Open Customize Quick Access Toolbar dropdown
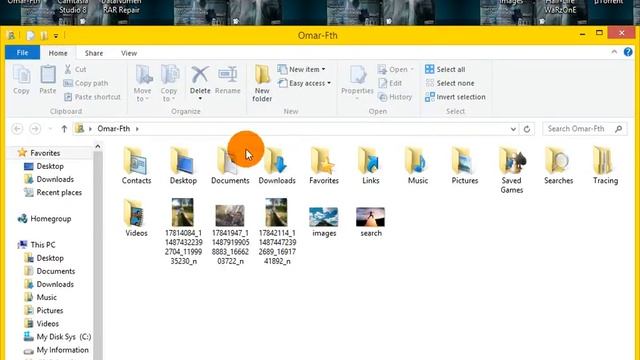Viewport: 640px width, 360px height. pyautogui.click(x=56, y=36)
